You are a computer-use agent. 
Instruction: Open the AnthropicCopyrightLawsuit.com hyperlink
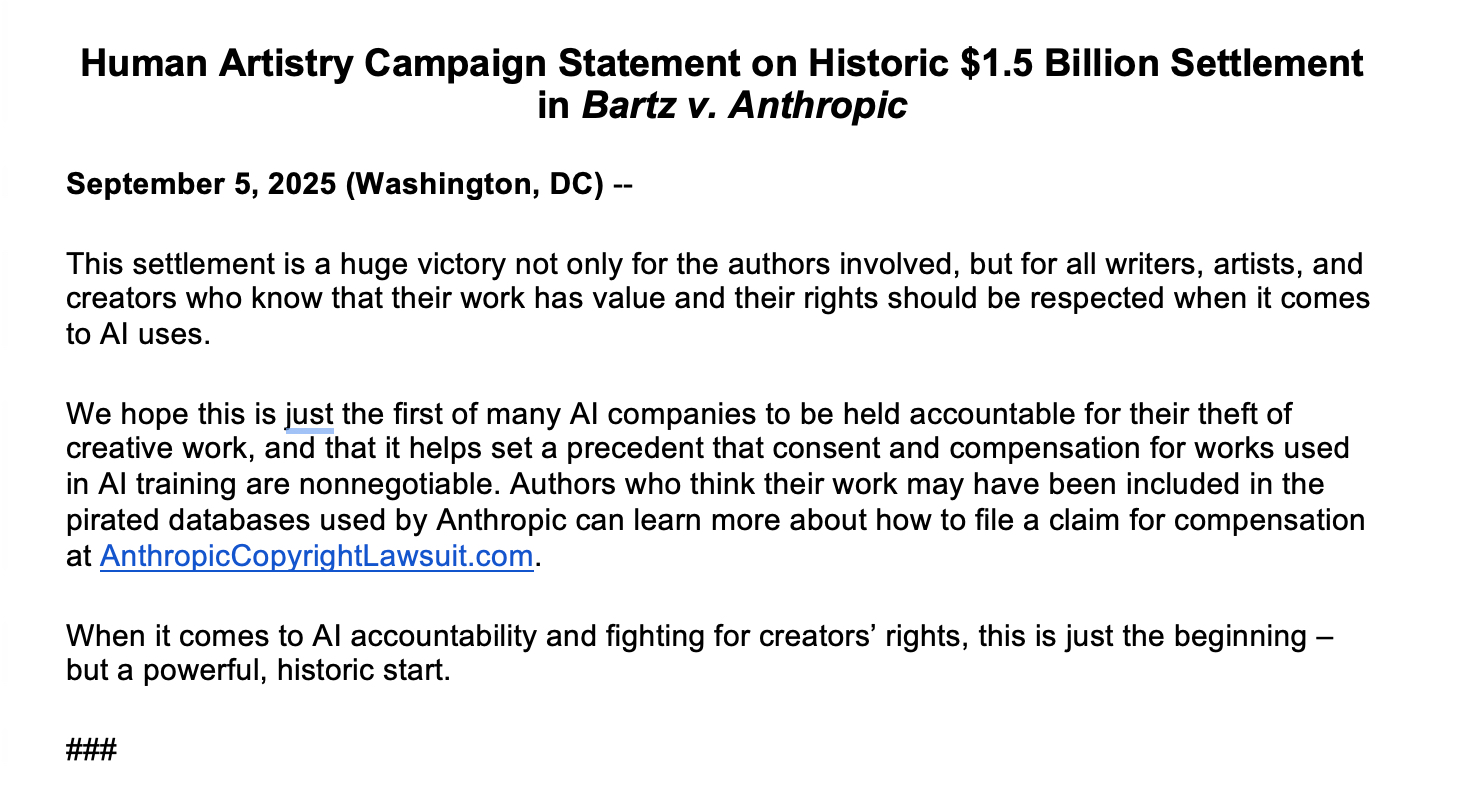pos(316,556)
